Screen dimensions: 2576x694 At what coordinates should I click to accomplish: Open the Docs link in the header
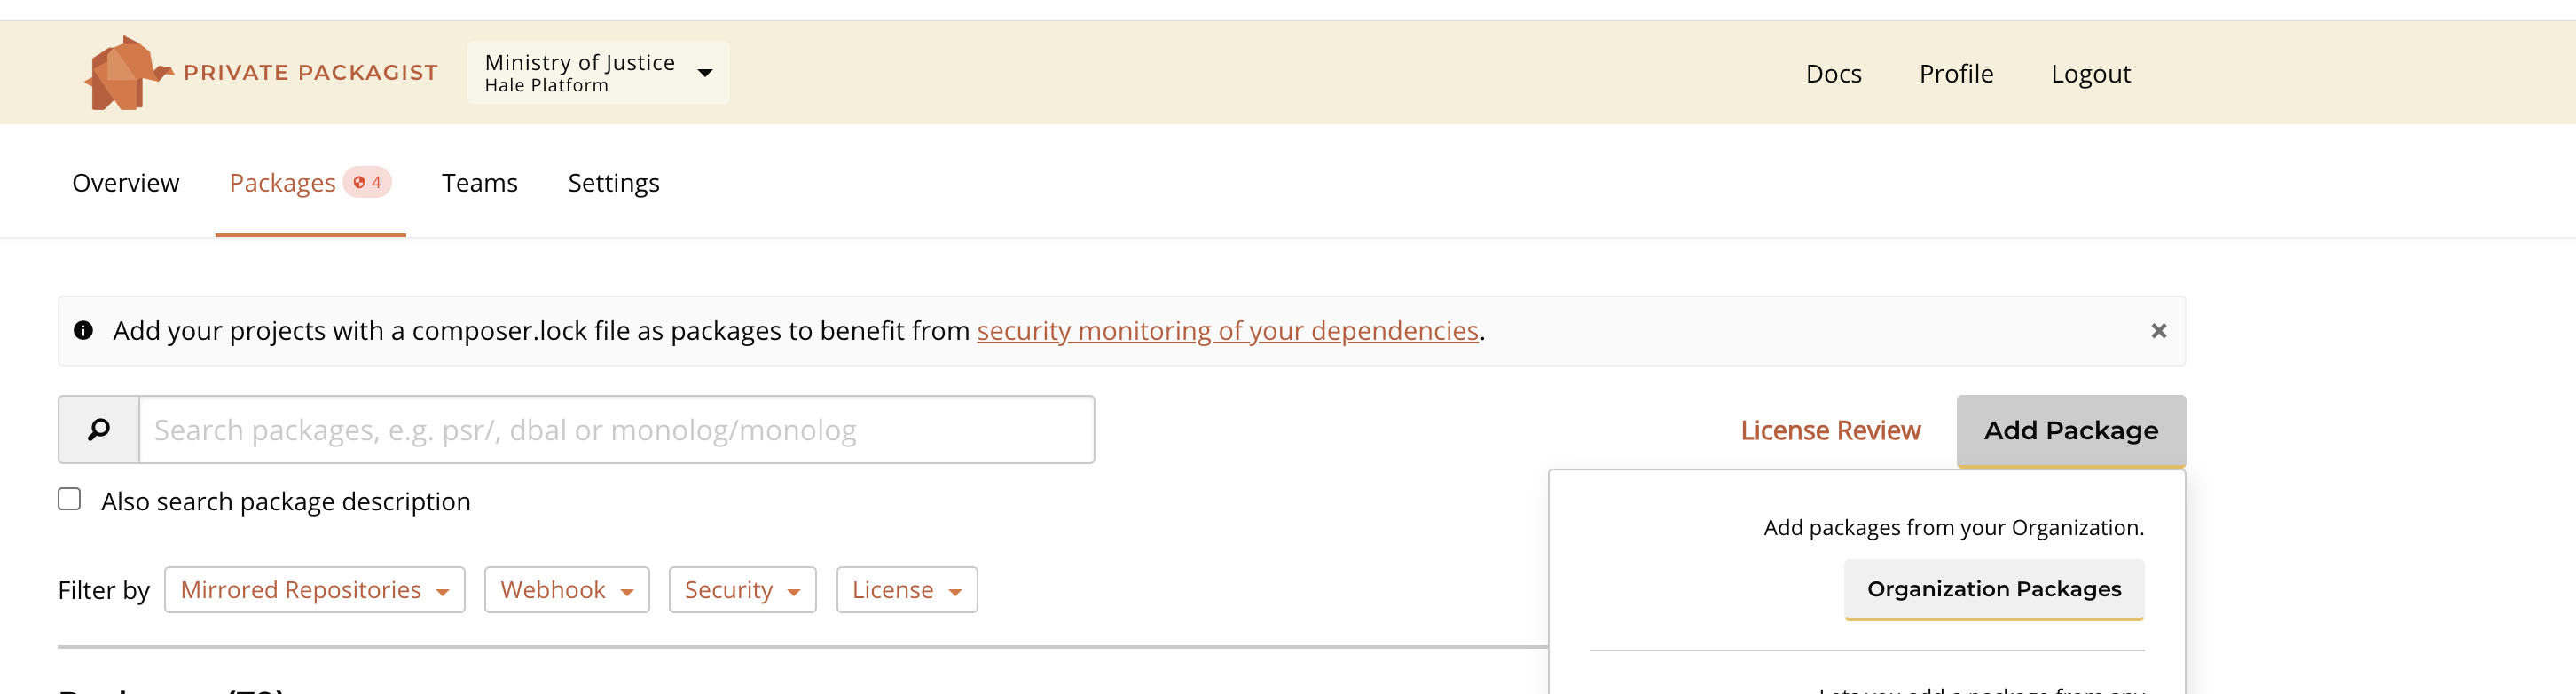click(x=1833, y=74)
